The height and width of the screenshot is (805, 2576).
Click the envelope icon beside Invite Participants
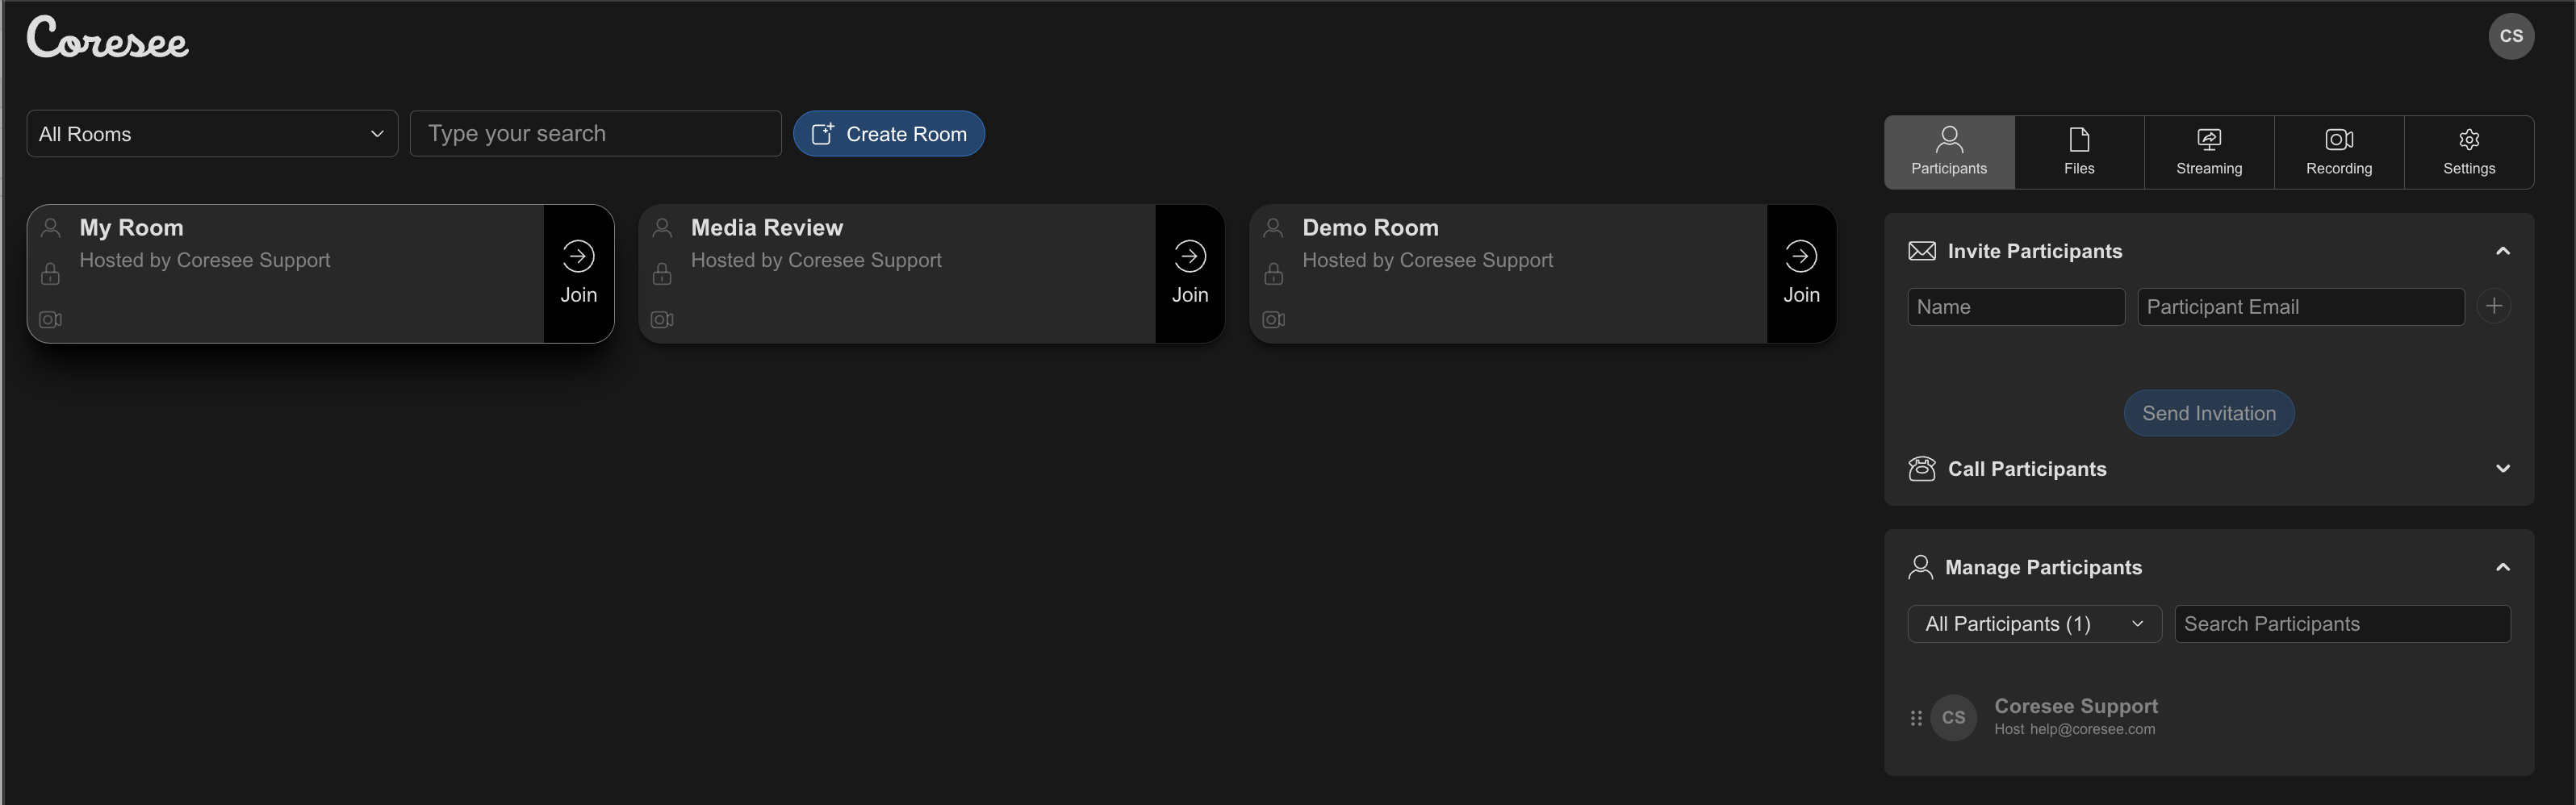click(x=1922, y=251)
